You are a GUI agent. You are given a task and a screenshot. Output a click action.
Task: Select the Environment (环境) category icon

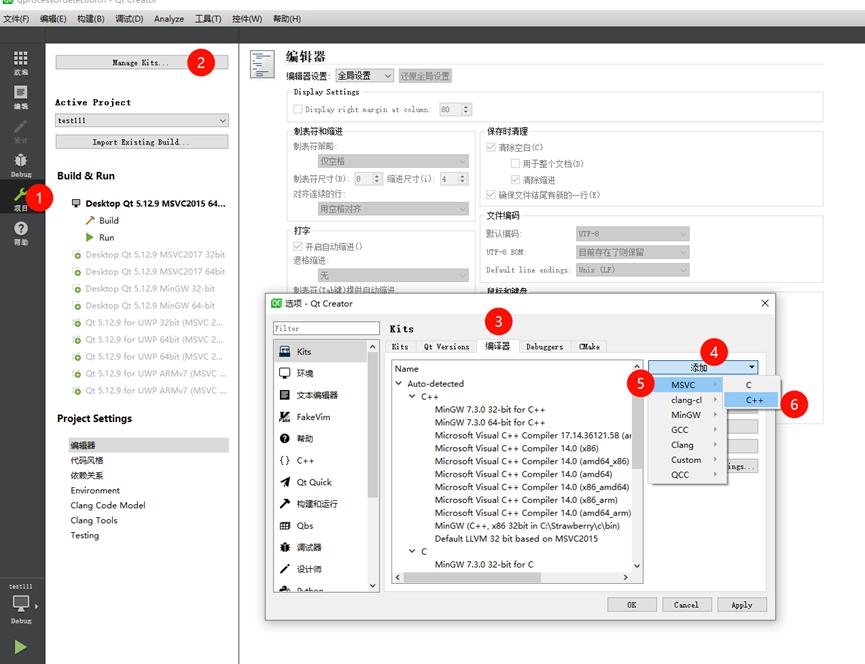click(285, 373)
